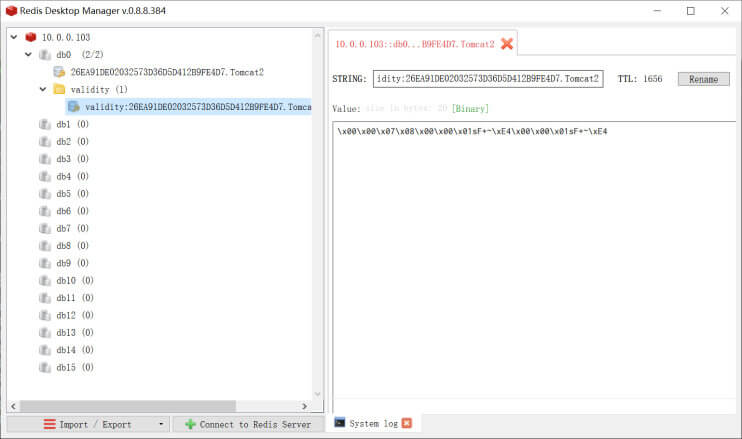Click the green plus Connect icon
742x439 pixels.
pyautogui.click(x=190, y=424)
